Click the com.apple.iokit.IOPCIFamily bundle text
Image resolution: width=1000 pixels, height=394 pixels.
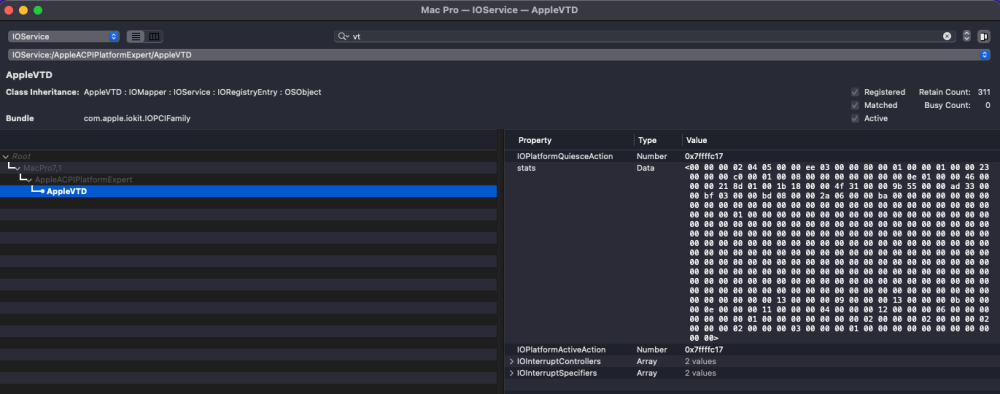coord(136,119)
